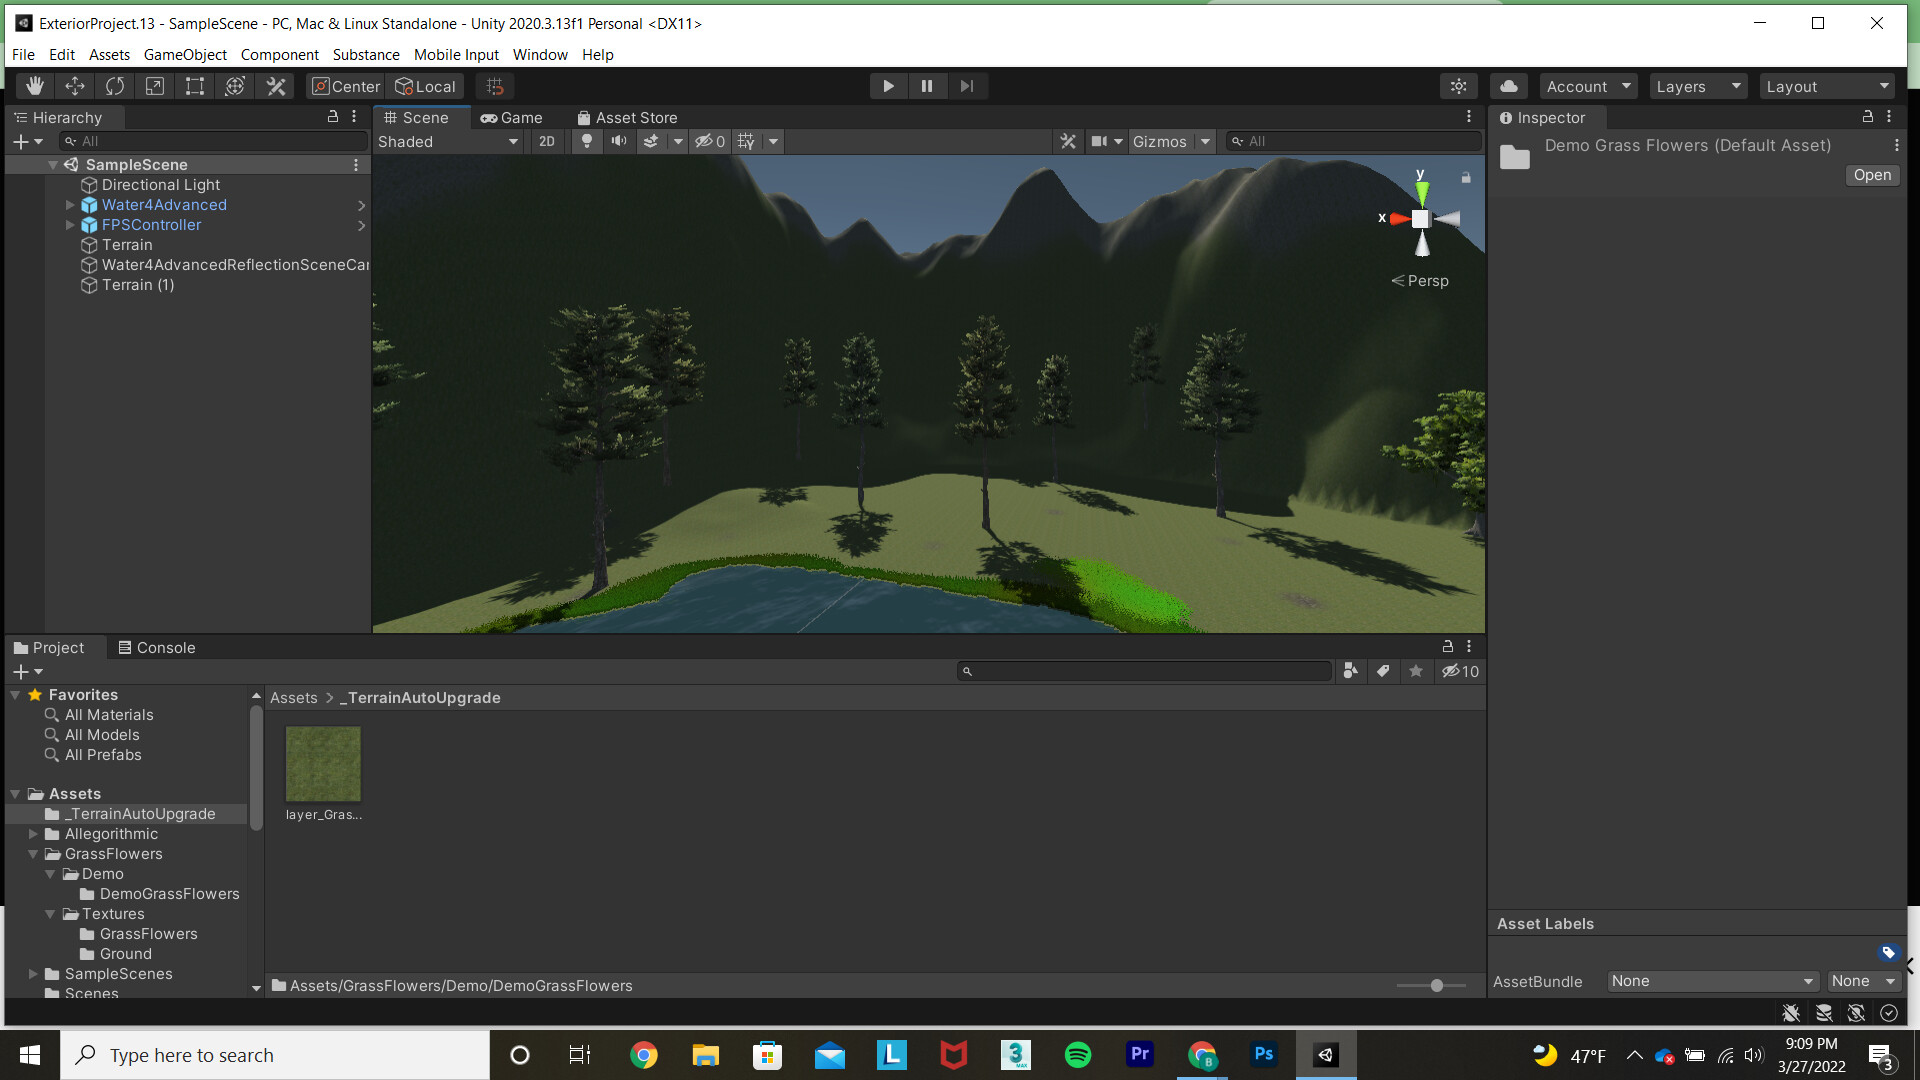
Task: Enter Play mode
Action: (x=887, y=86)
